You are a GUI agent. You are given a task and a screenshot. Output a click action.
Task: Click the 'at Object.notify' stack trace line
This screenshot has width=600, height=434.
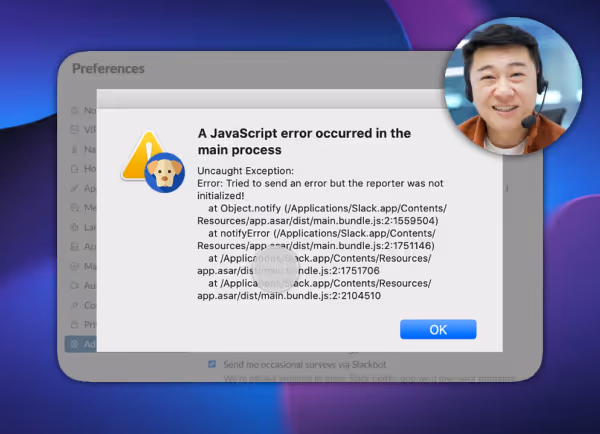327,208
